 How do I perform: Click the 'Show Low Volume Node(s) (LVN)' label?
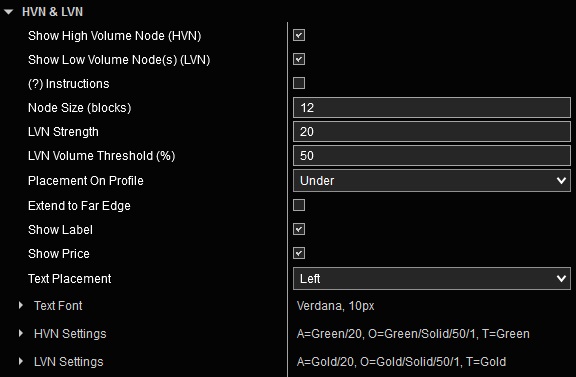point(119,60)
